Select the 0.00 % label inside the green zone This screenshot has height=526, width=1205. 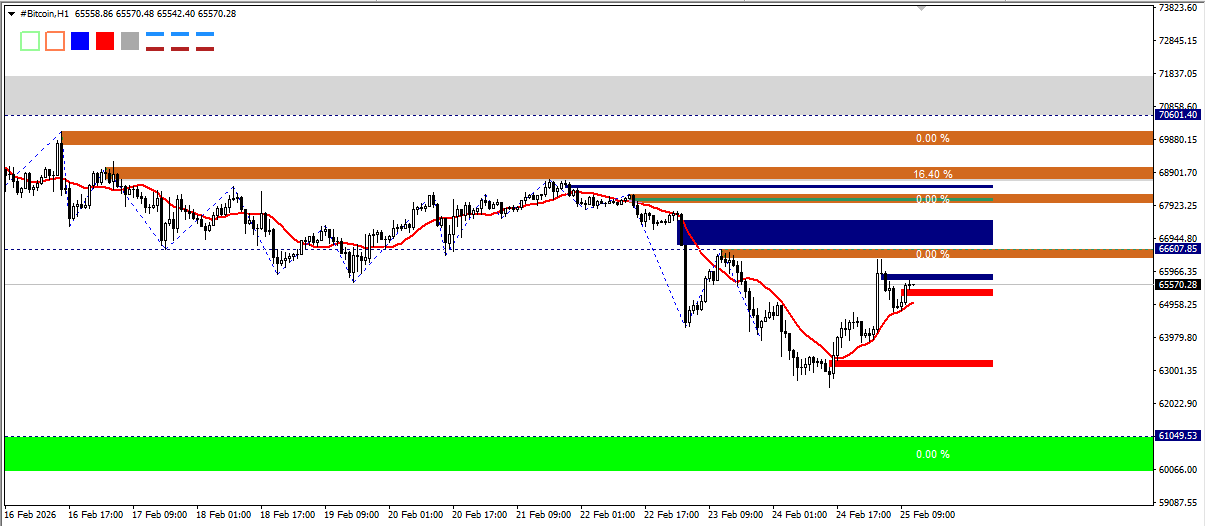click(x=932, y=454)
